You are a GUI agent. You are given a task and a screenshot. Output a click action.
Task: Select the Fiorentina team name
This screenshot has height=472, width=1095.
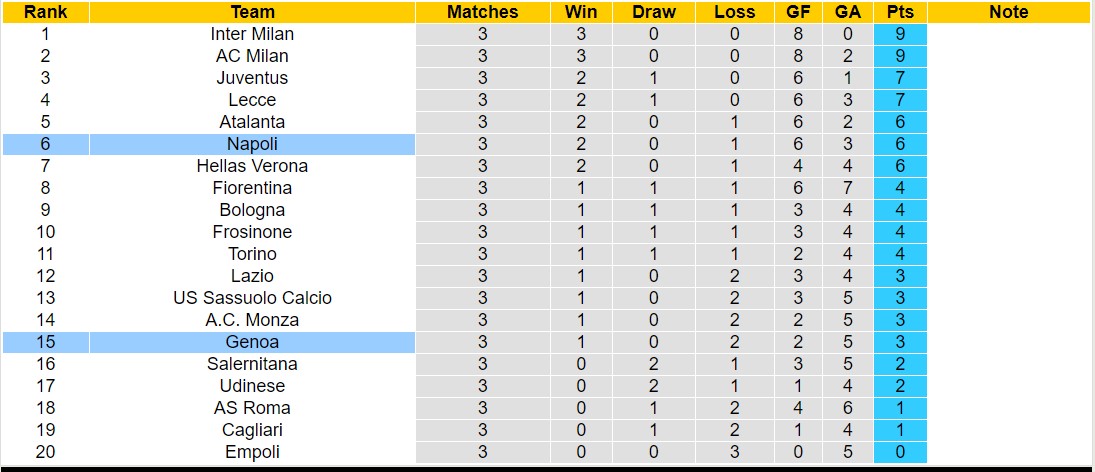[252, 188]
